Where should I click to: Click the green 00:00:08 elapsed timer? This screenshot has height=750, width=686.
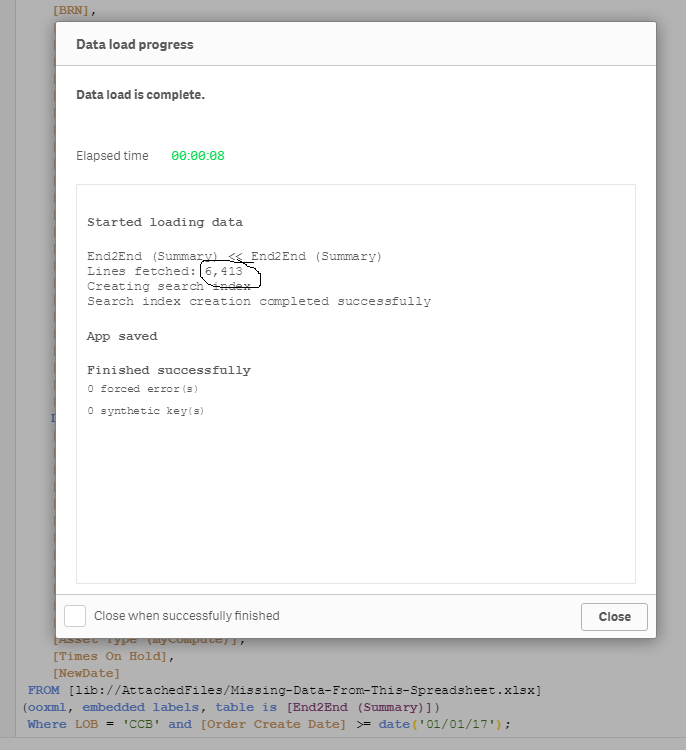point(198,156)
